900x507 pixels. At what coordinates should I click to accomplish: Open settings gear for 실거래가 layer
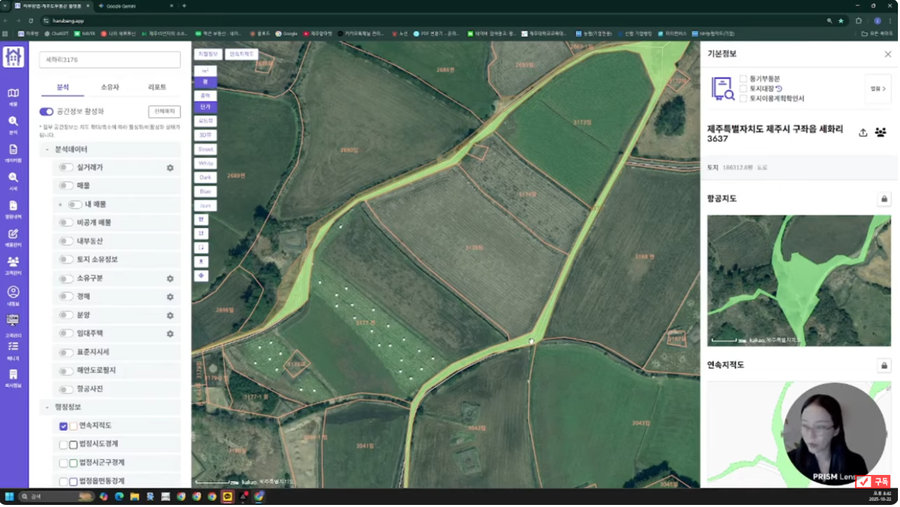pyautogui.click(x=170, y=168)
